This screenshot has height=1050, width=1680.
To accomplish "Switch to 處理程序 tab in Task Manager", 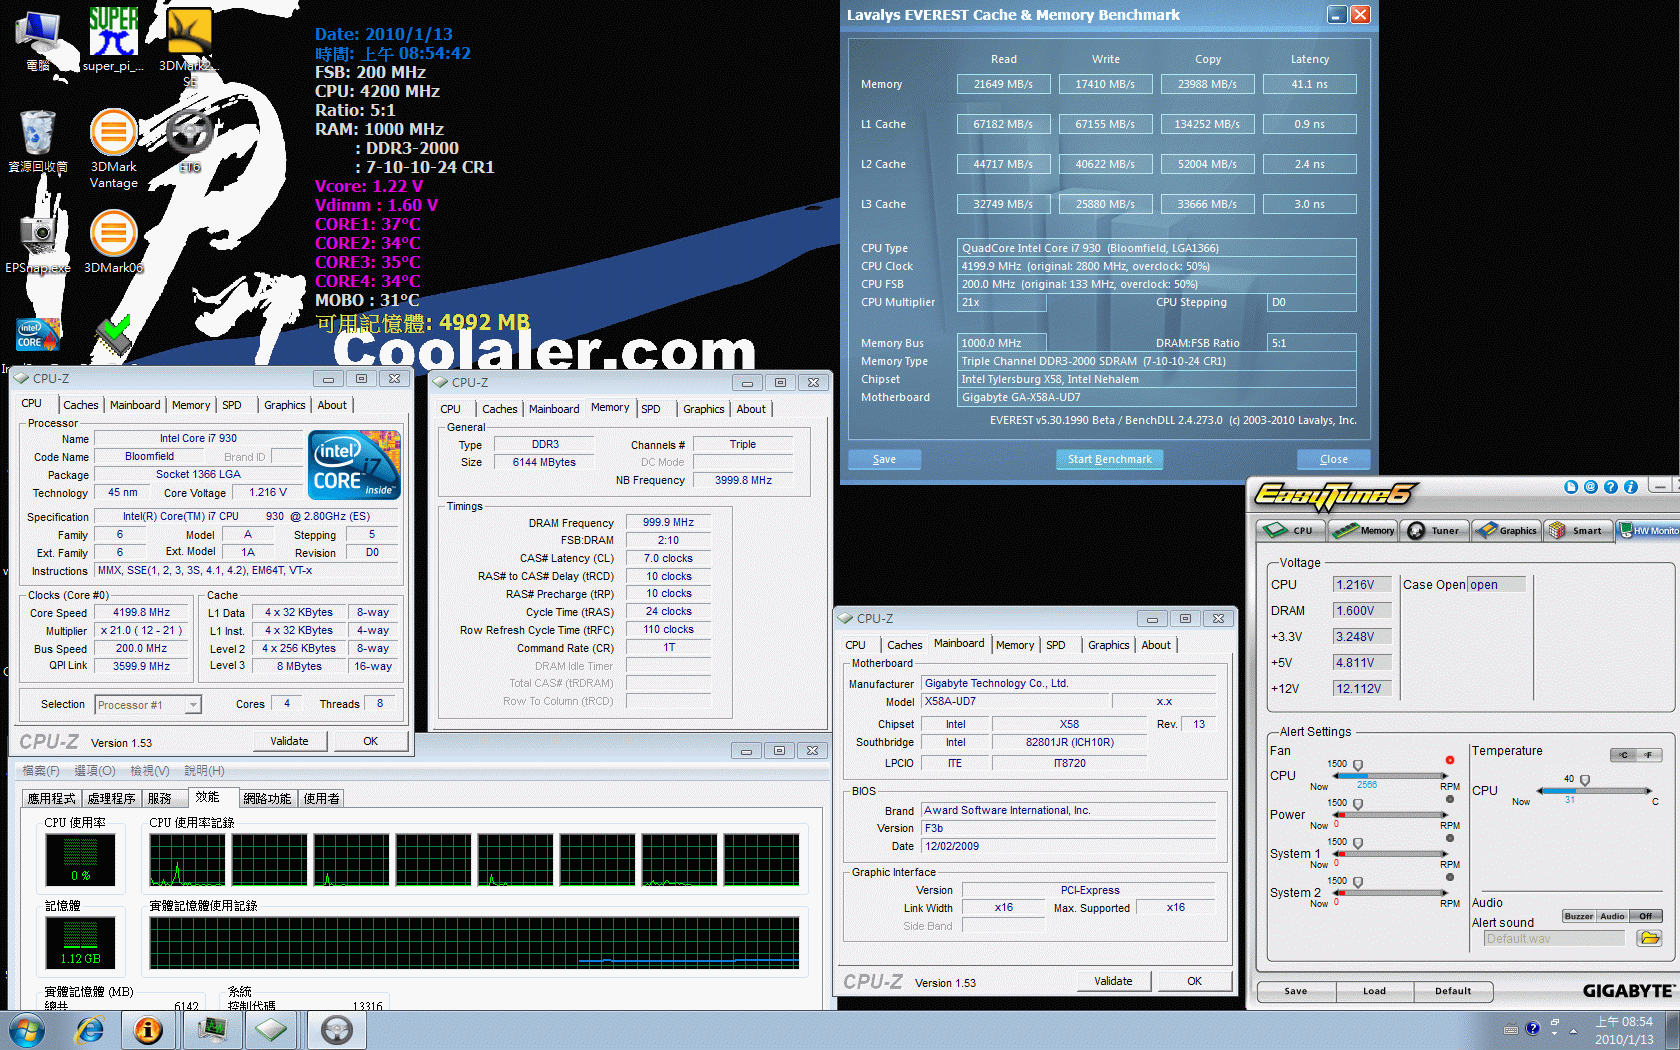I will [111, 798].
